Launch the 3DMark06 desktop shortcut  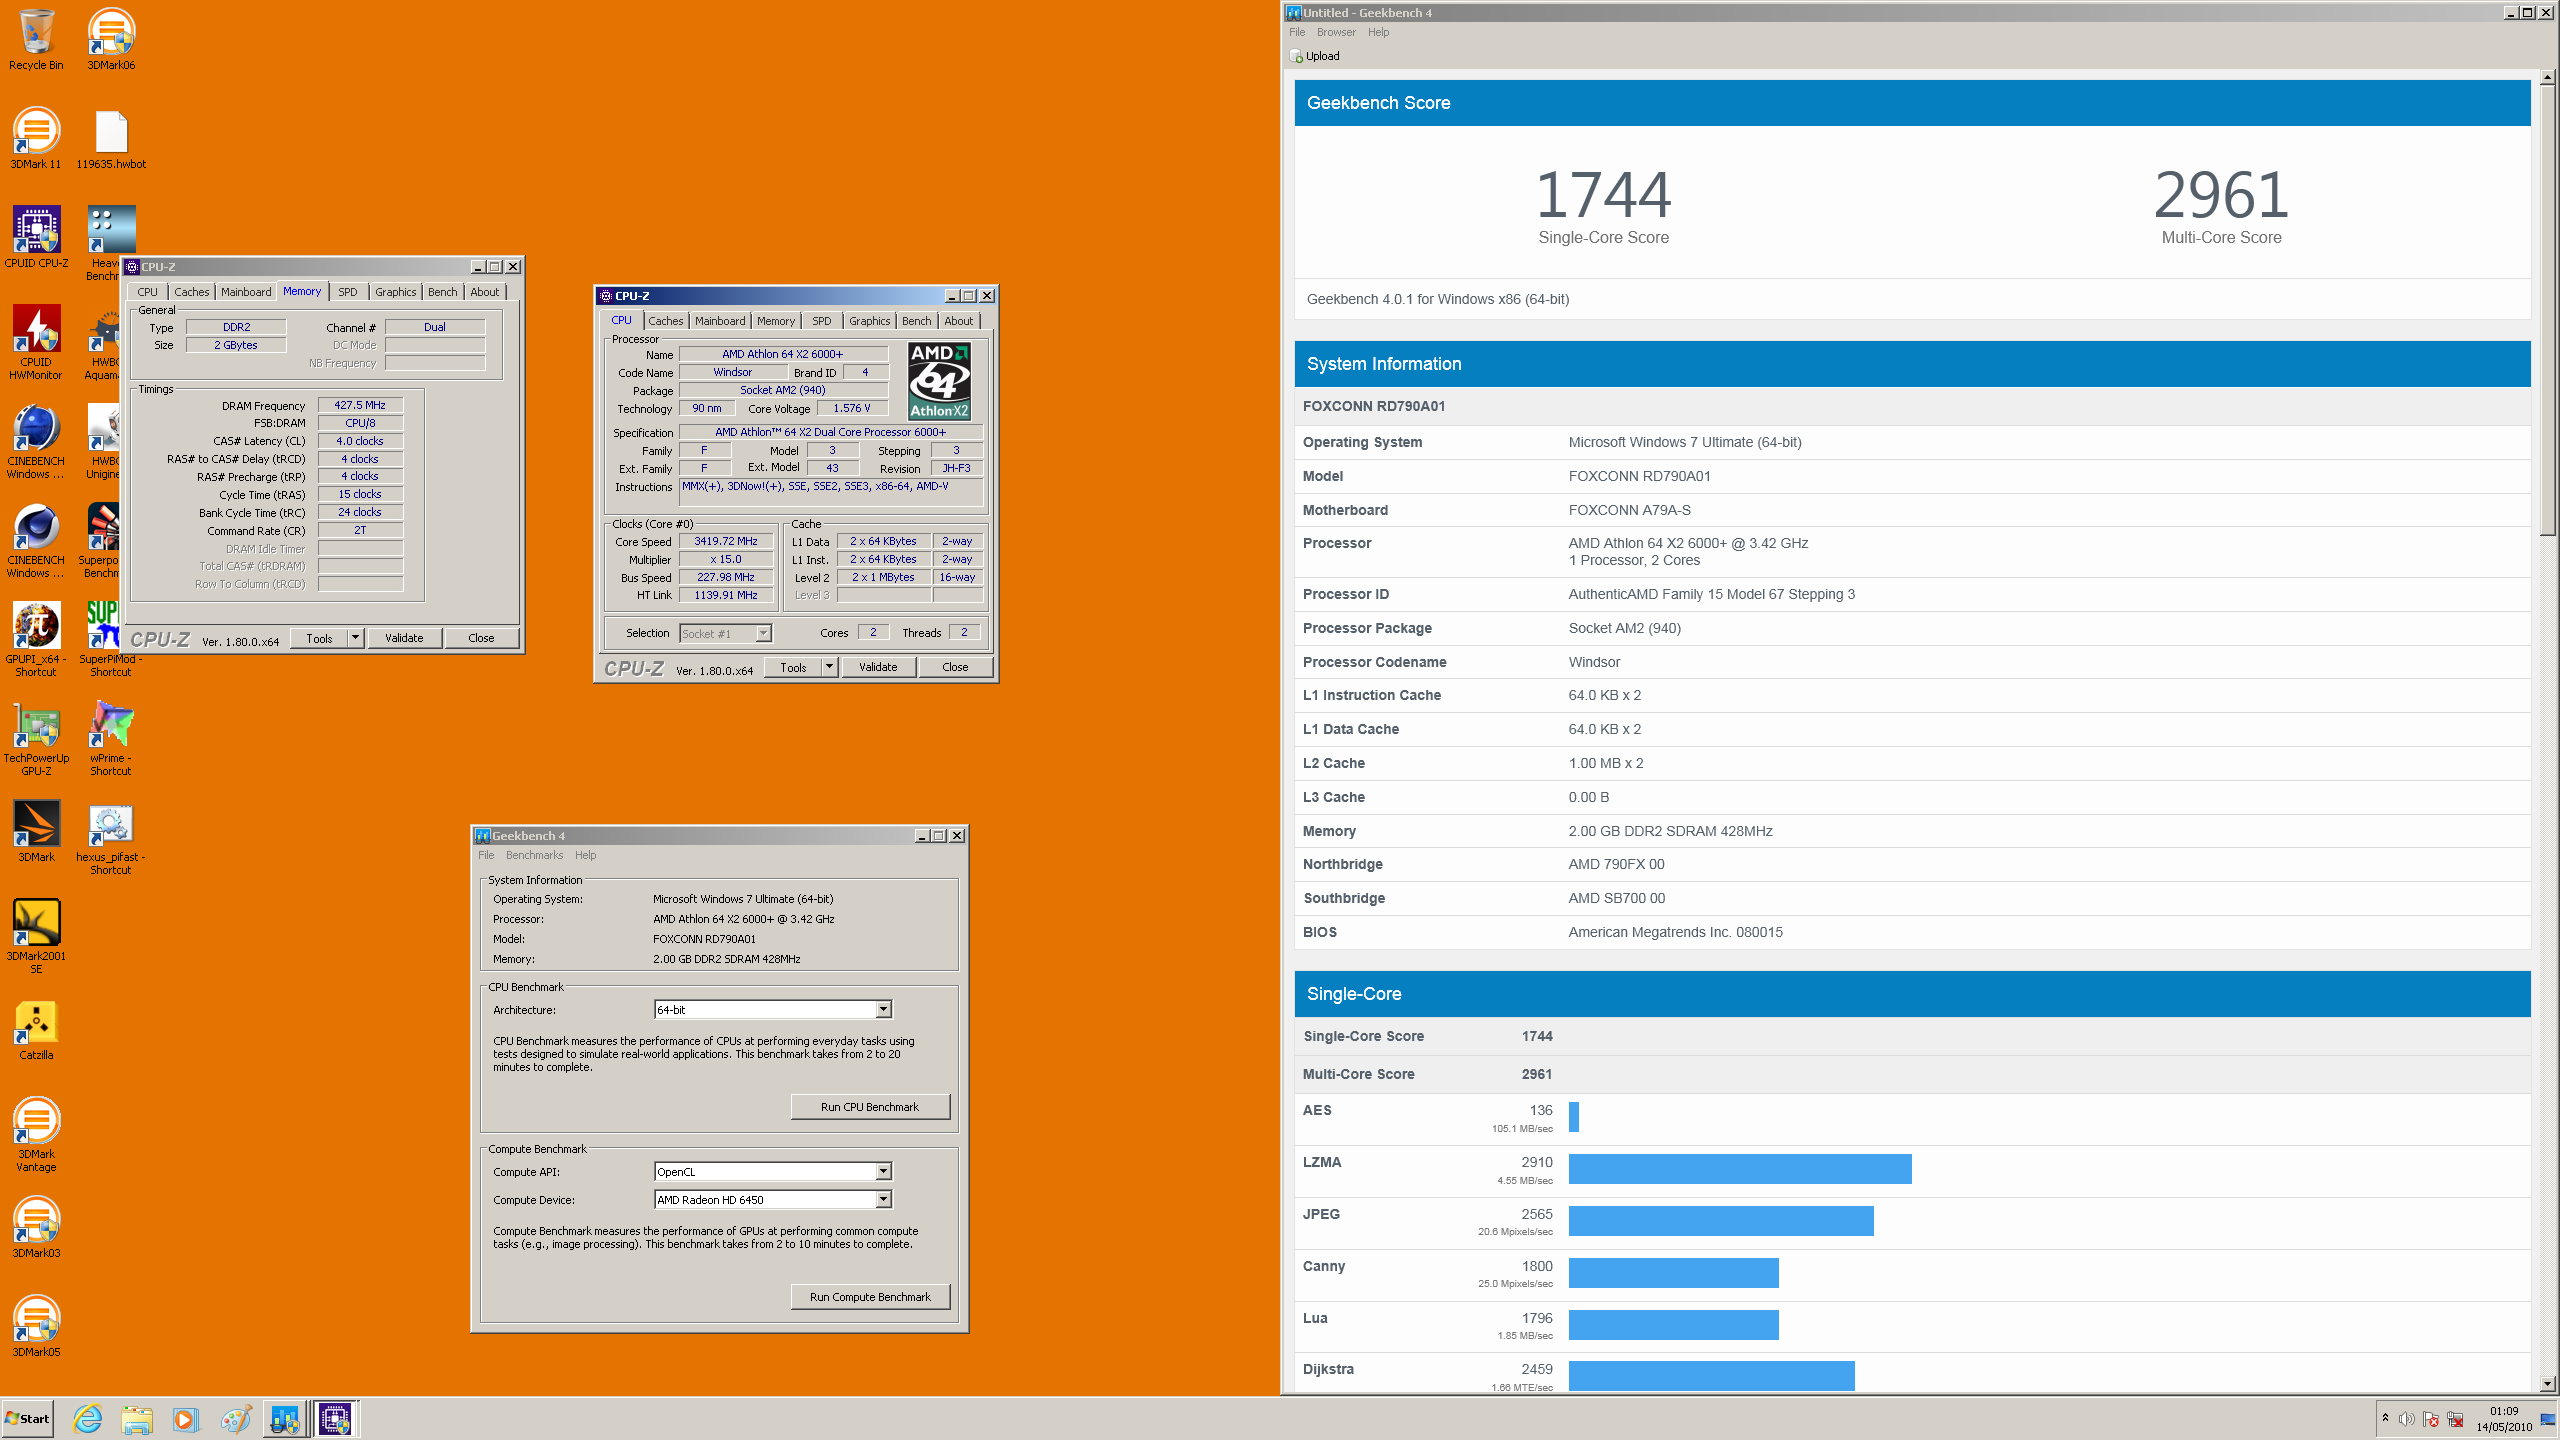tap(111, 39)
